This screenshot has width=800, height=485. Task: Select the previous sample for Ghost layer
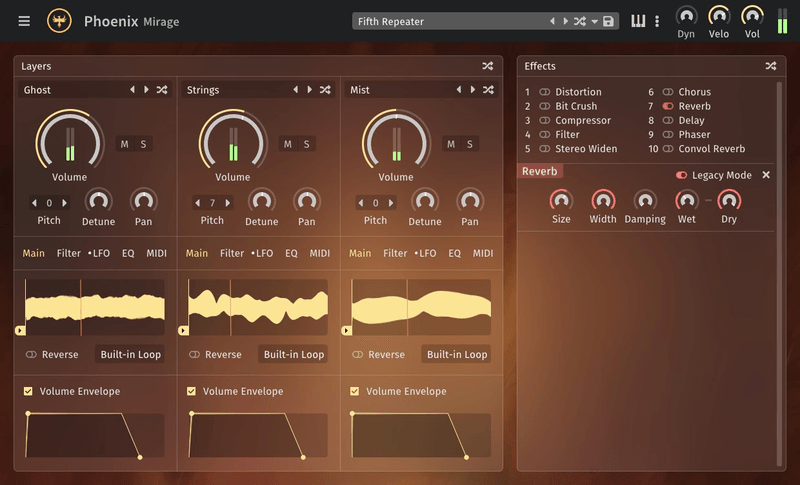[133, 90]
